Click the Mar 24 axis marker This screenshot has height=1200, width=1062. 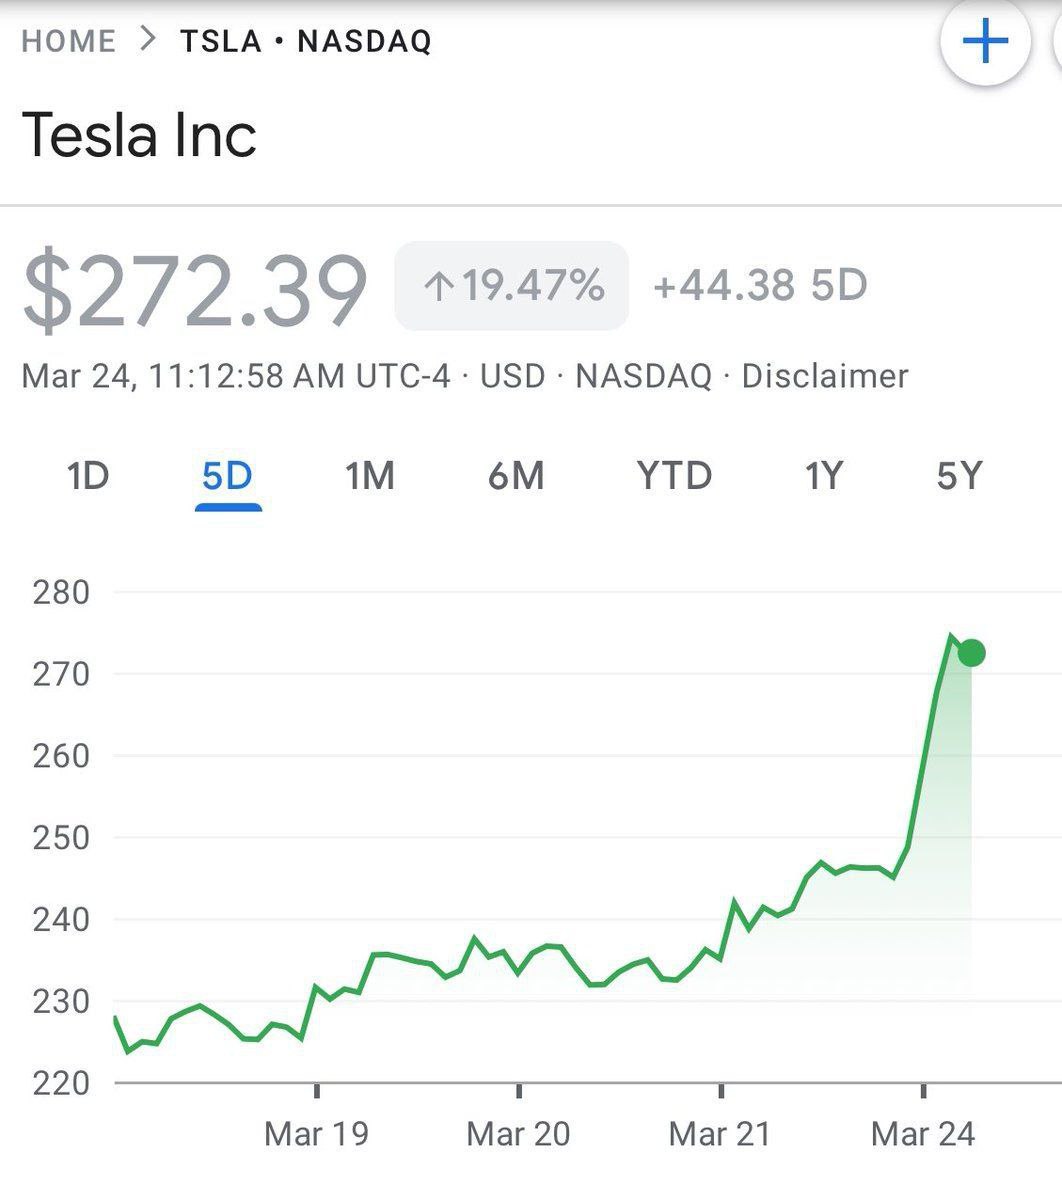tap(923, 1134)
